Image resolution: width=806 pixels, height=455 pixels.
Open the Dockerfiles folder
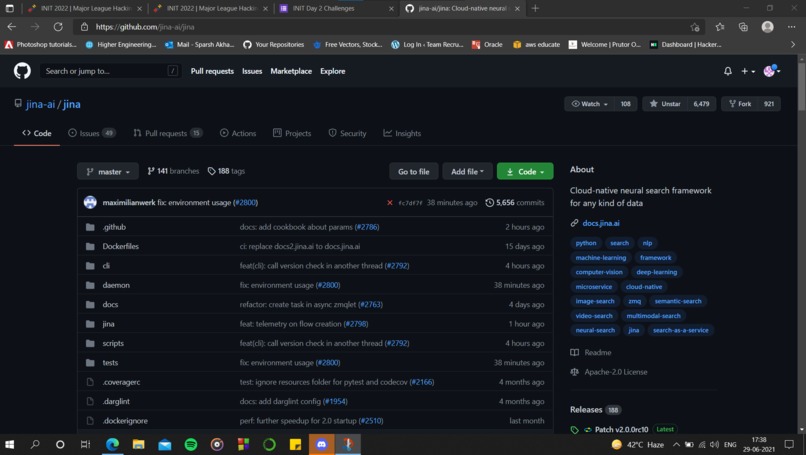point(120,246)
